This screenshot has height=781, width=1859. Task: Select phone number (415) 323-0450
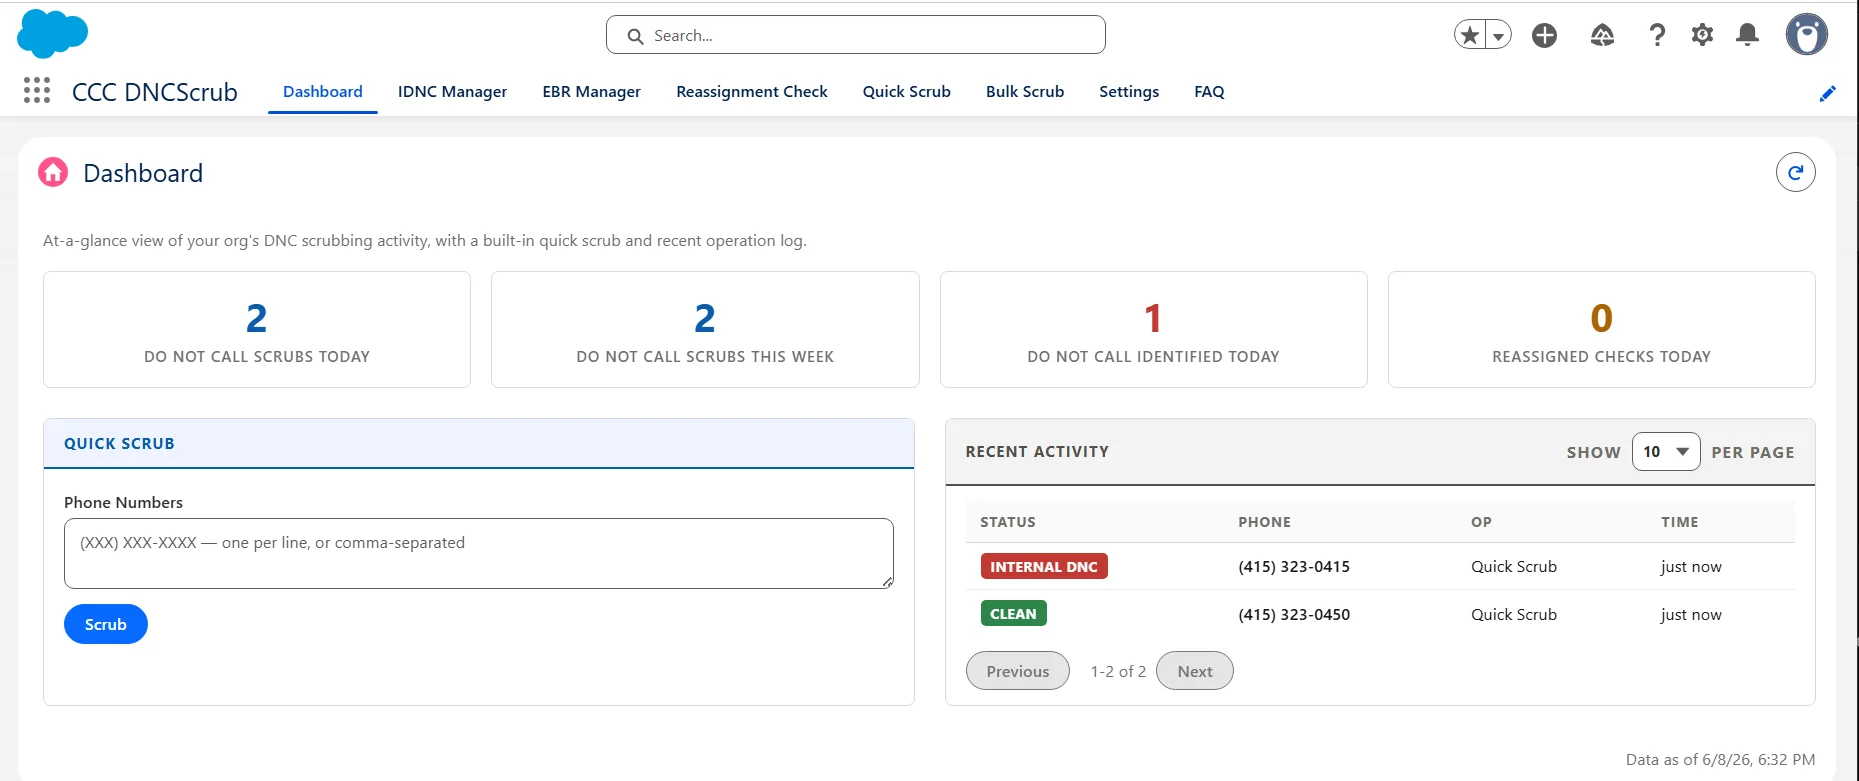tap(1294, 614)
